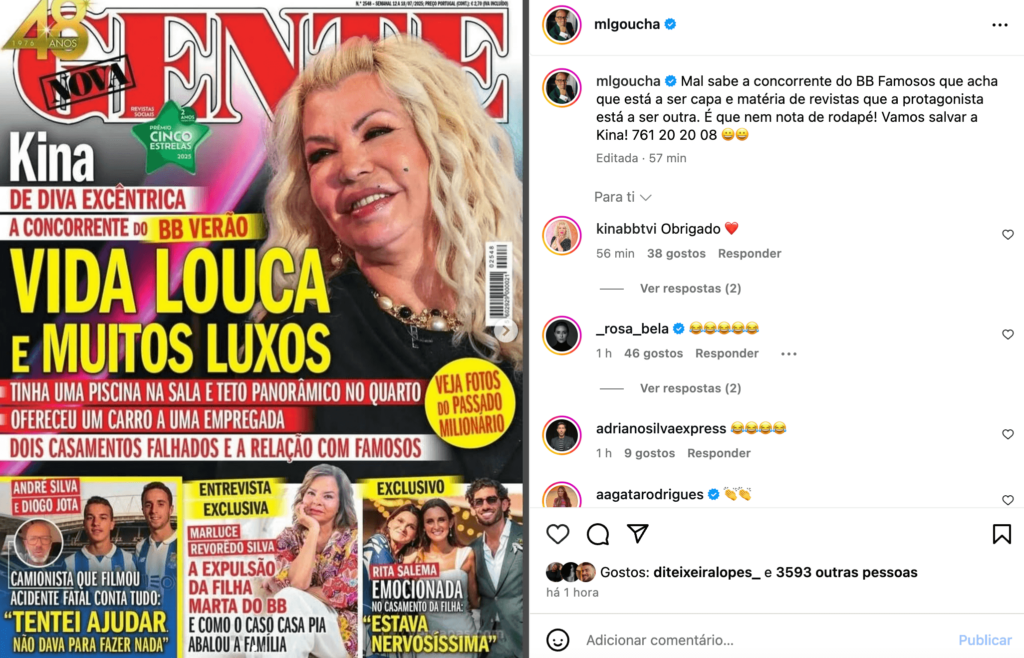Go to next carousel image arrow
Screen dimensions: 1024x658
coord(505,331)
